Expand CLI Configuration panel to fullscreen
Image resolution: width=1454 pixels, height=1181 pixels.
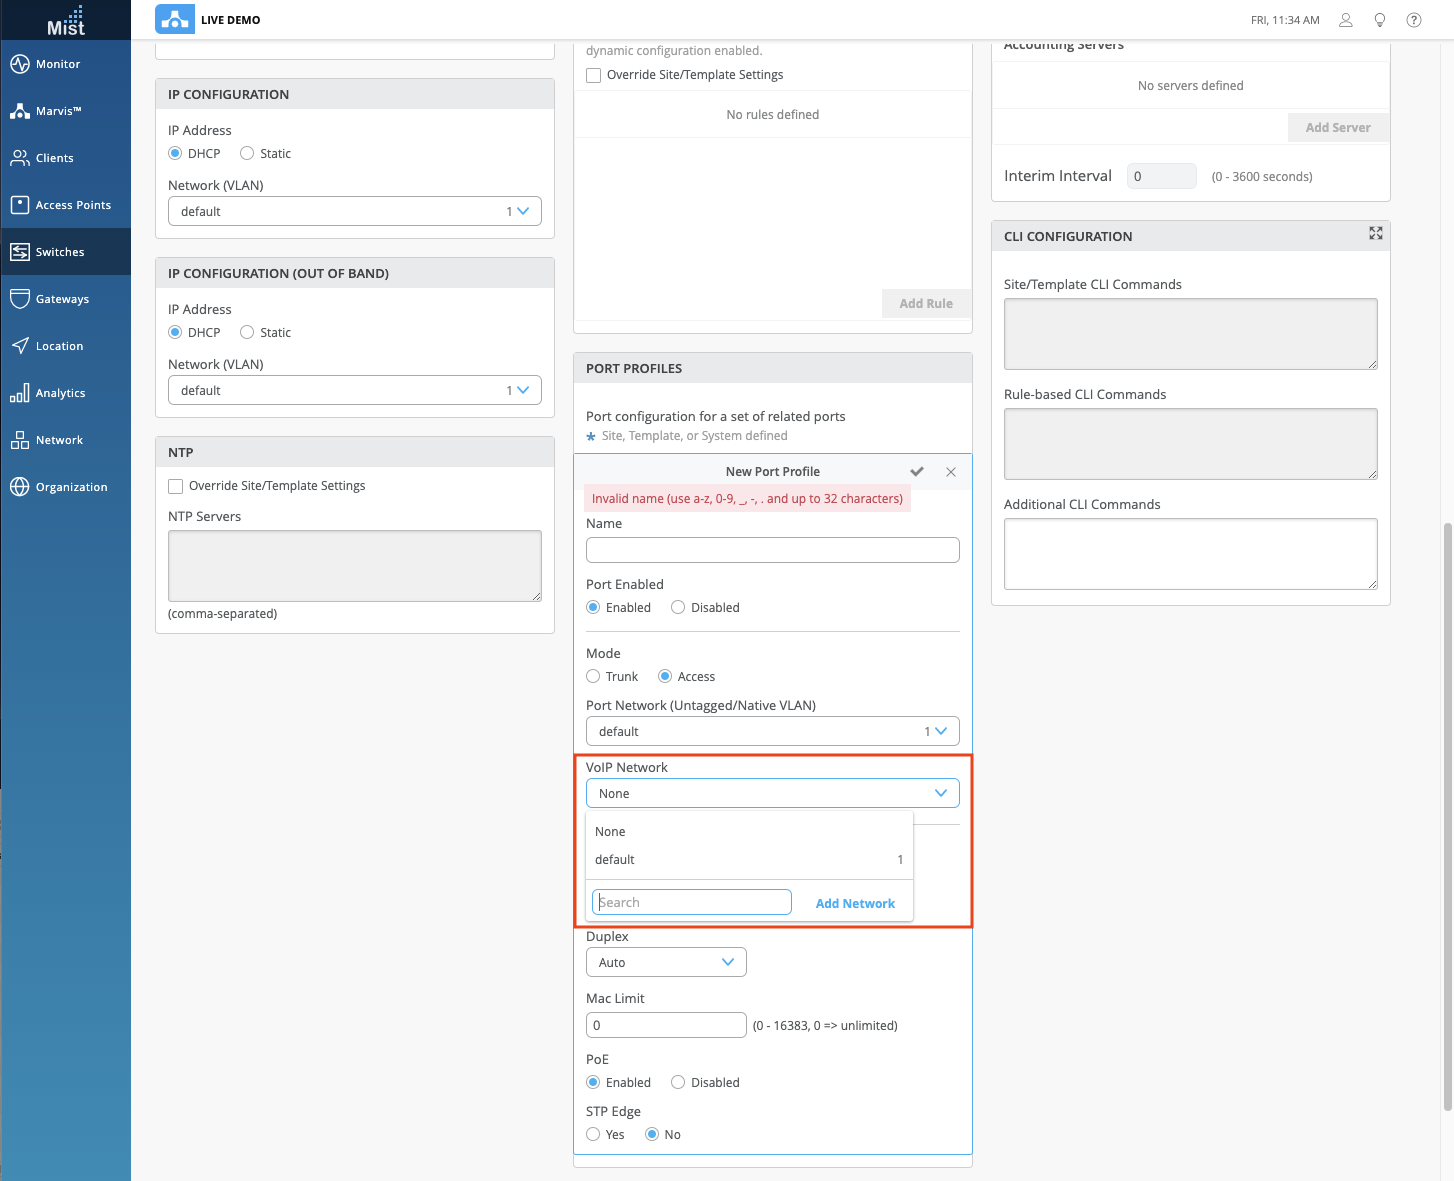(1376, 233)
